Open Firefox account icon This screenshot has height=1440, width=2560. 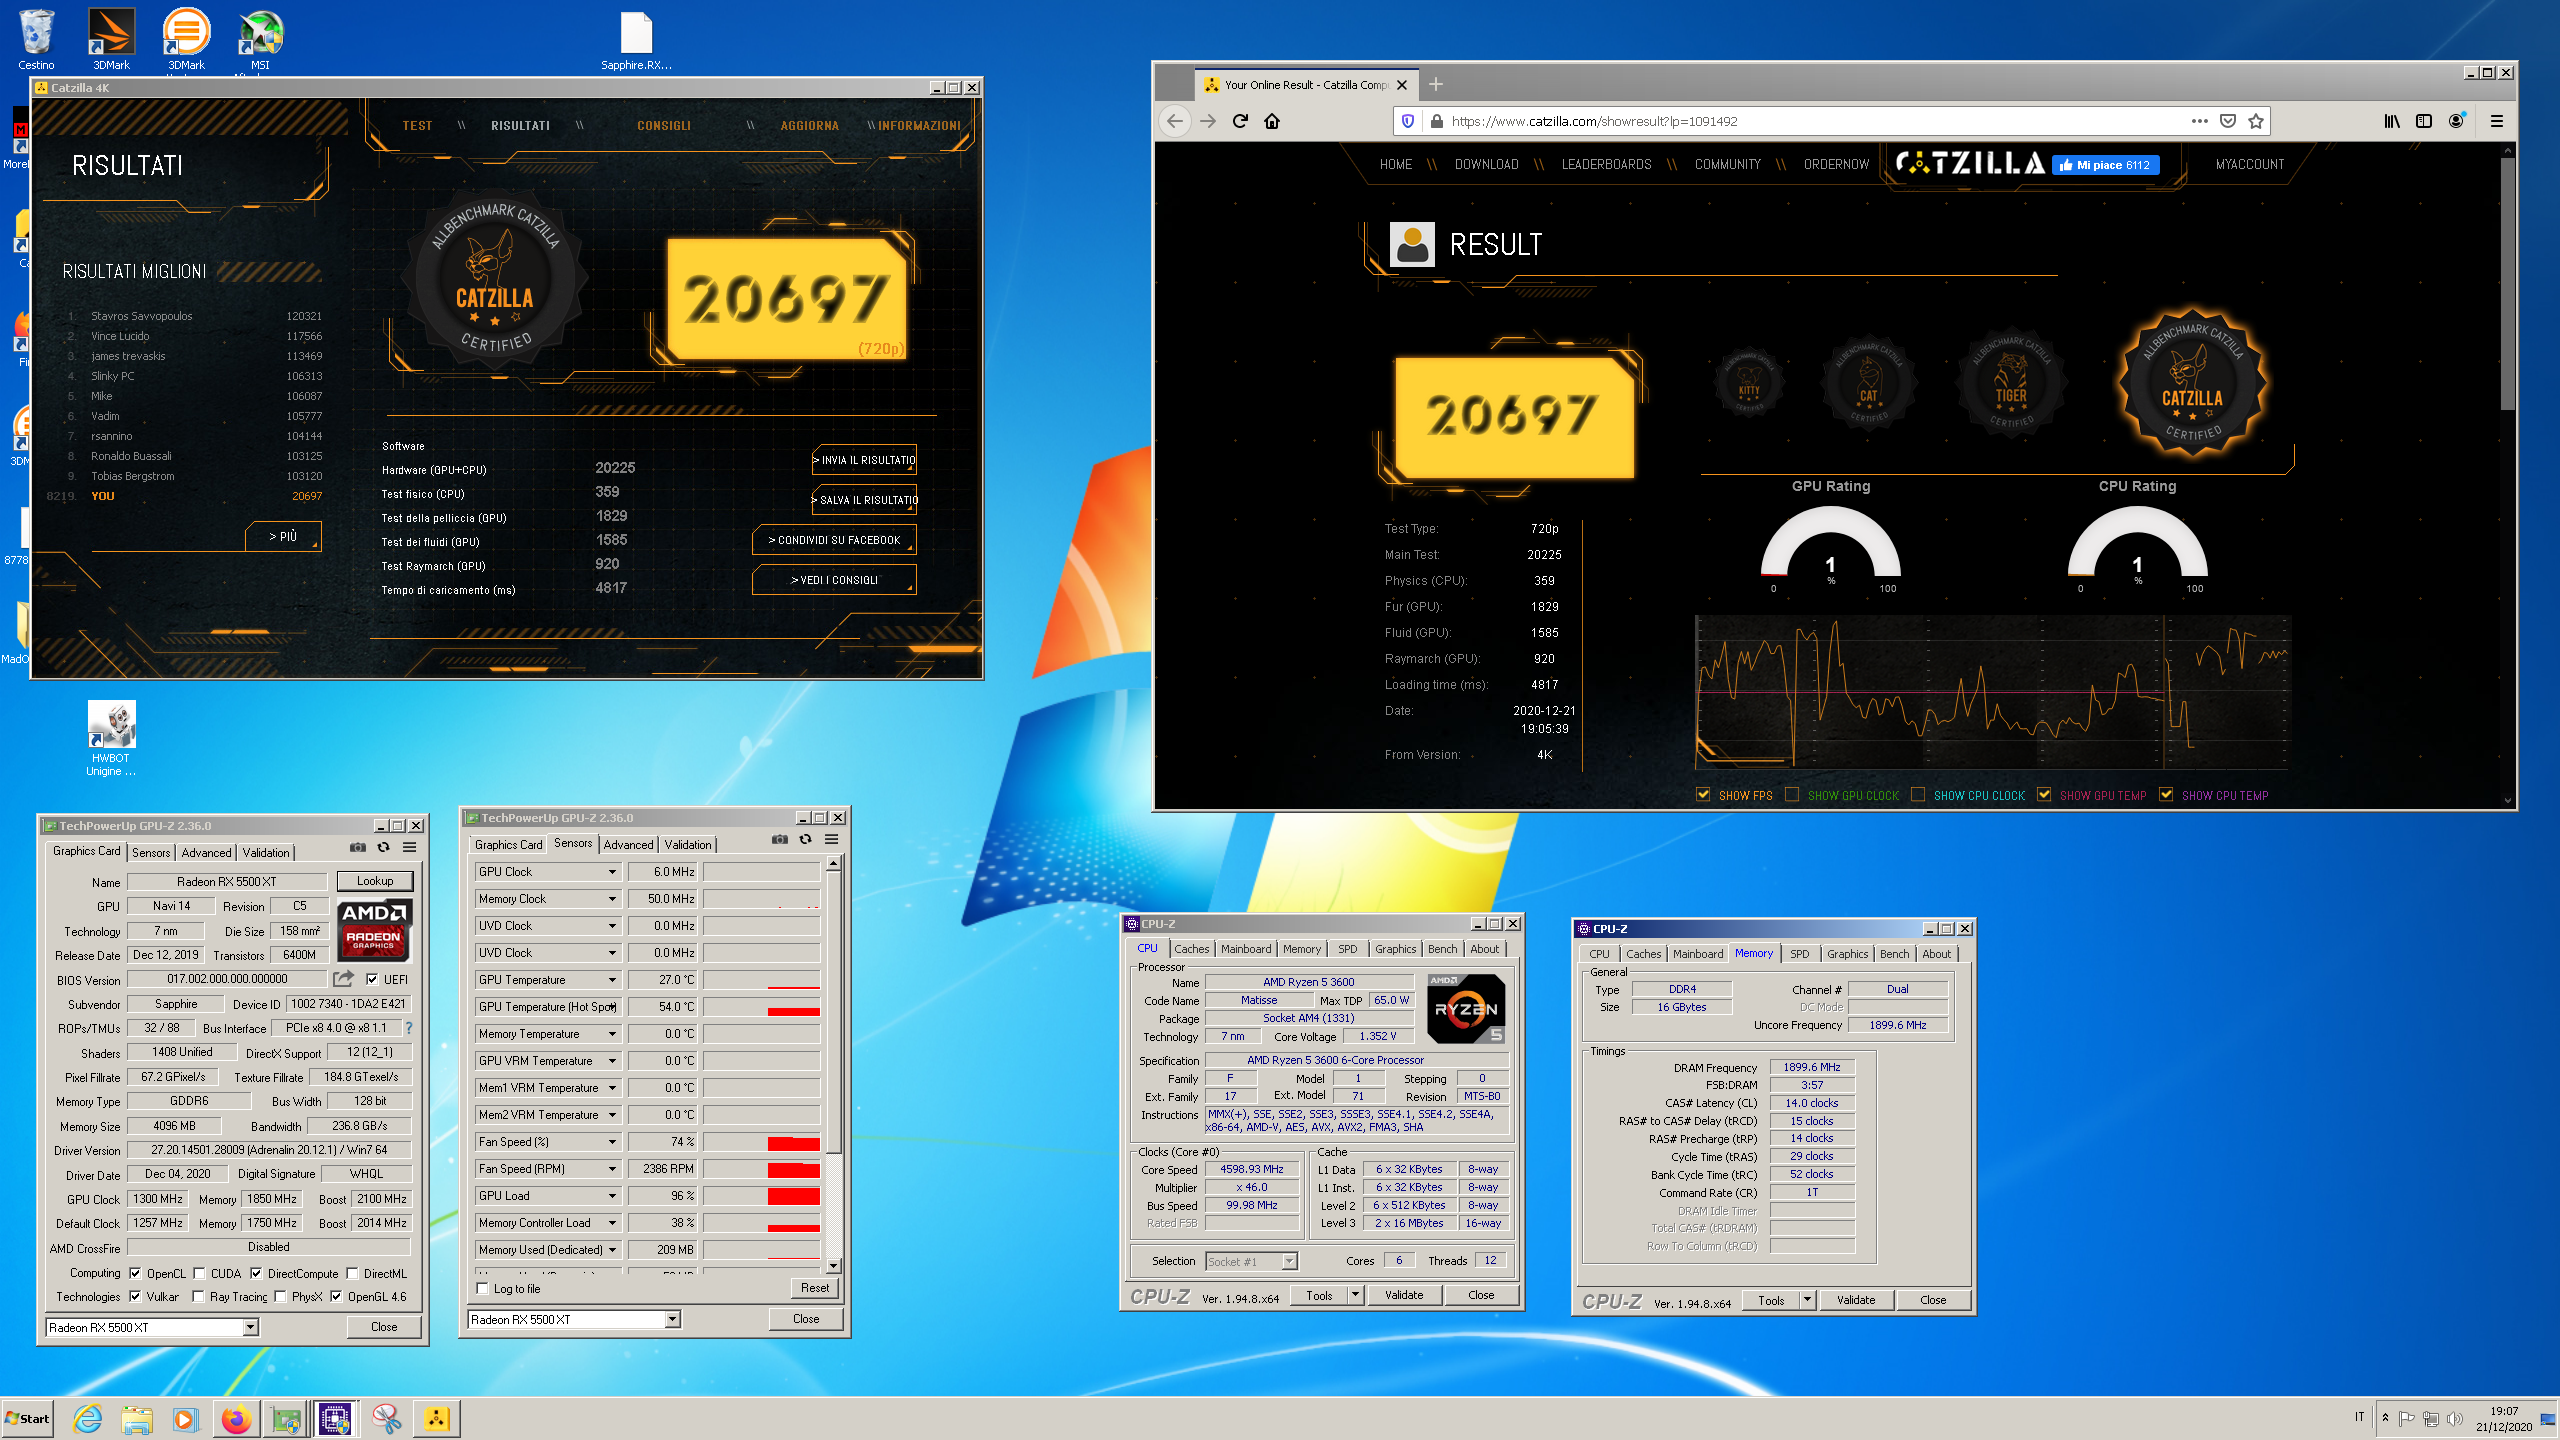tap(2457, 121)
